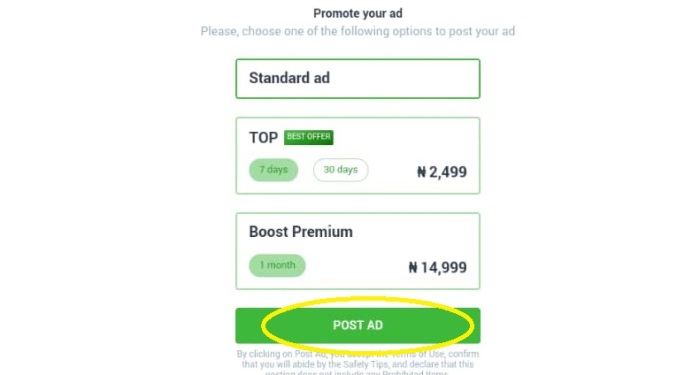Select the Standard ad option
Viewport: 700px width, 375px height.
pyautogui.click(x=358, y=79)
